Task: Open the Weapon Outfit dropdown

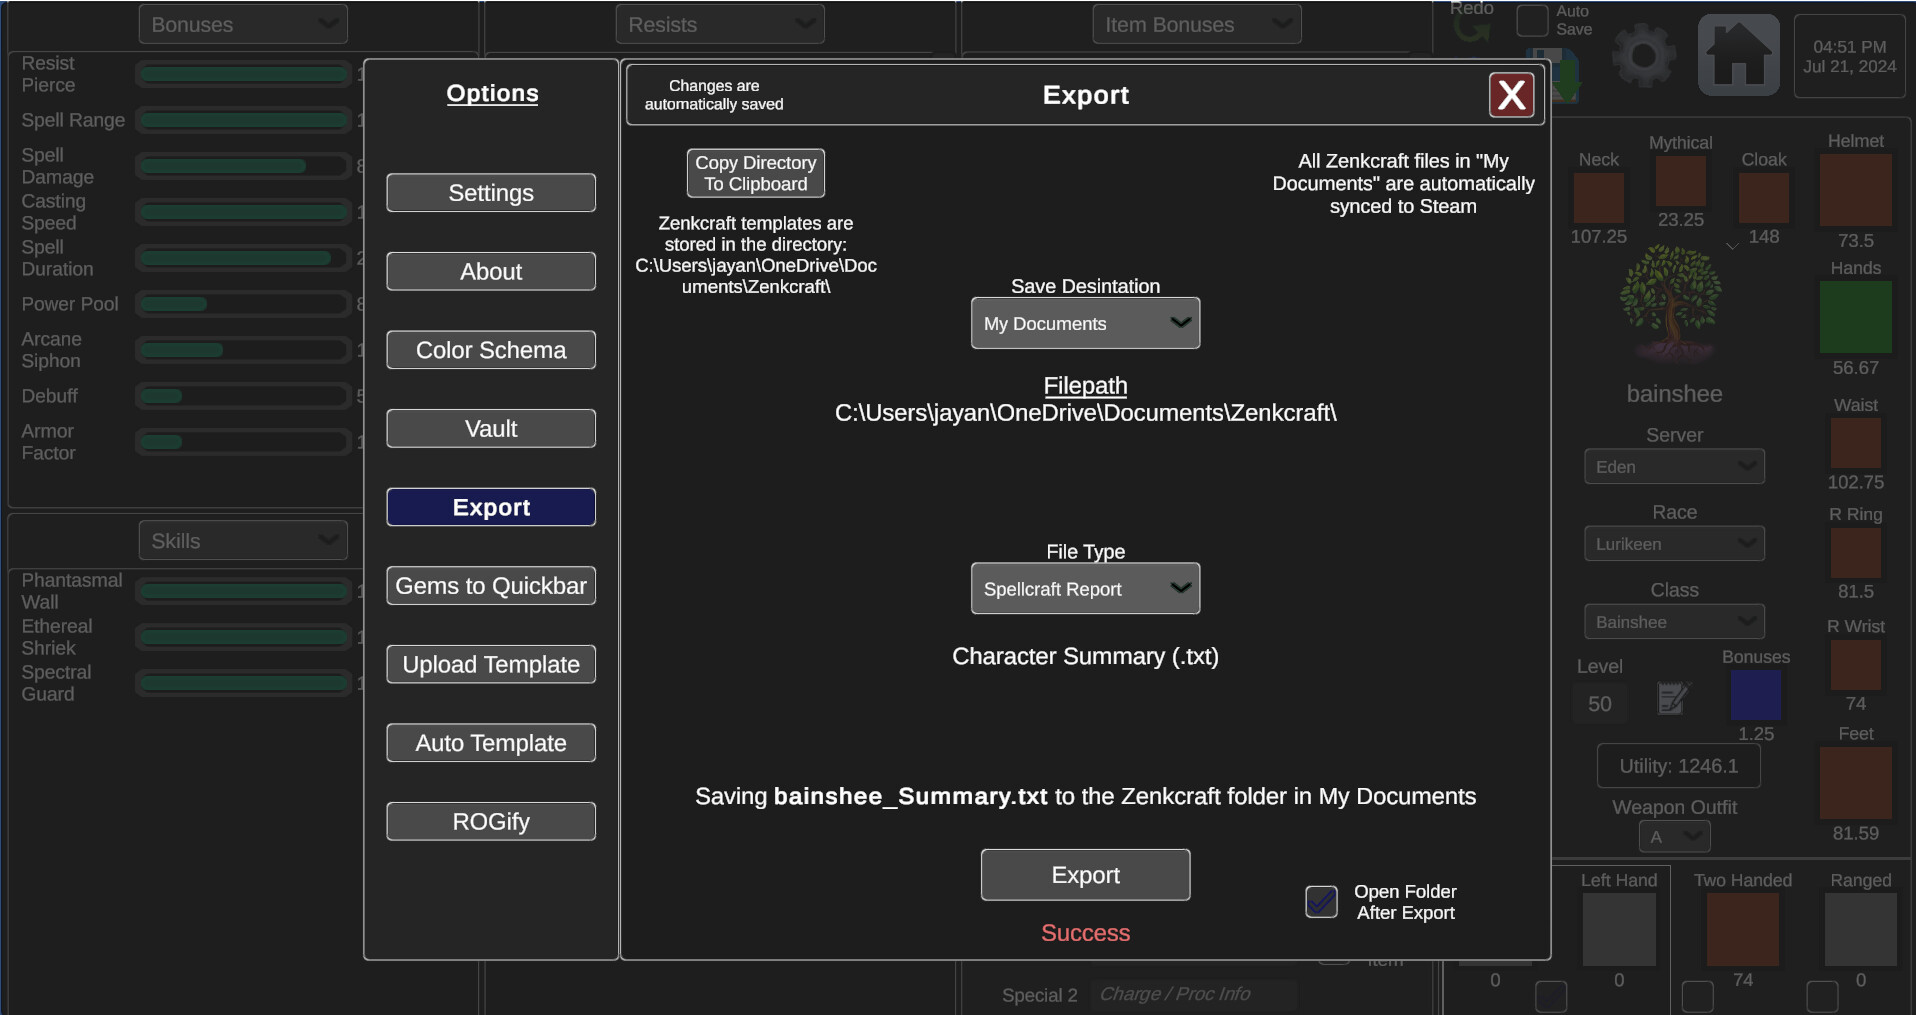Action: click(1674, 837)
